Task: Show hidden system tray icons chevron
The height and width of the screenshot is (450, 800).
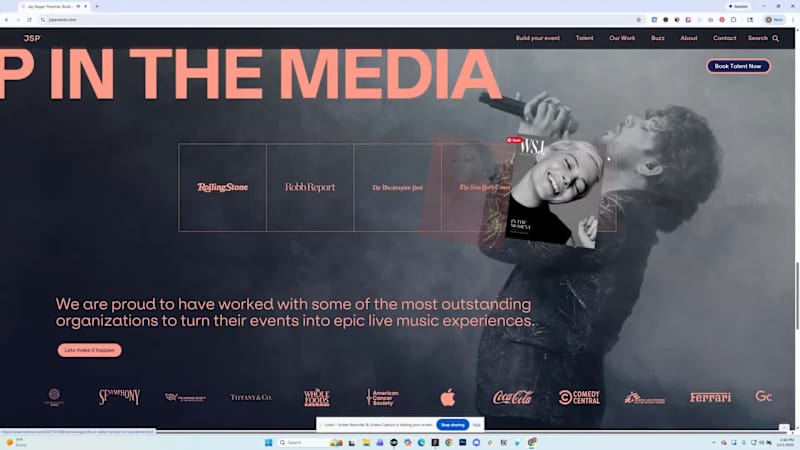Action: click(714, 442)
